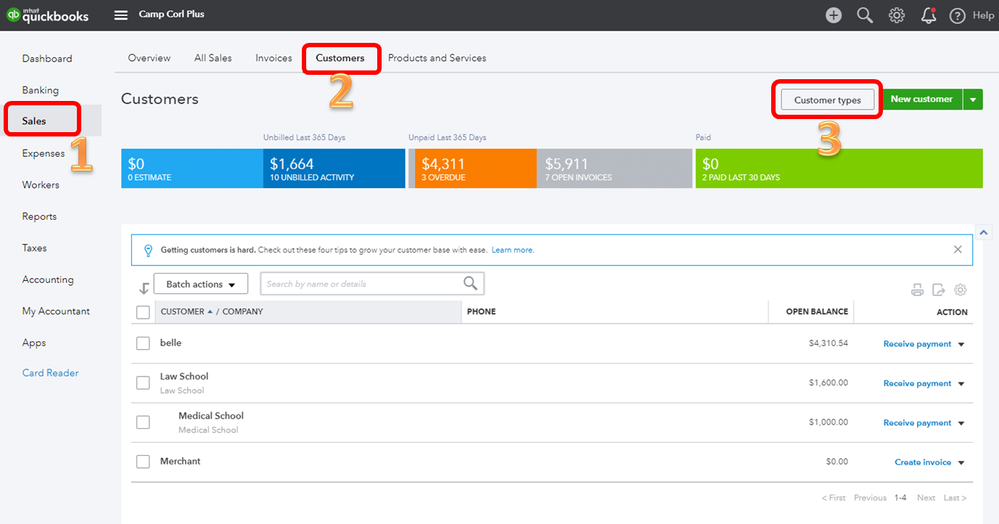Open My Accountant in the sidebar
The image size is (999, 524).
(56, 311)
